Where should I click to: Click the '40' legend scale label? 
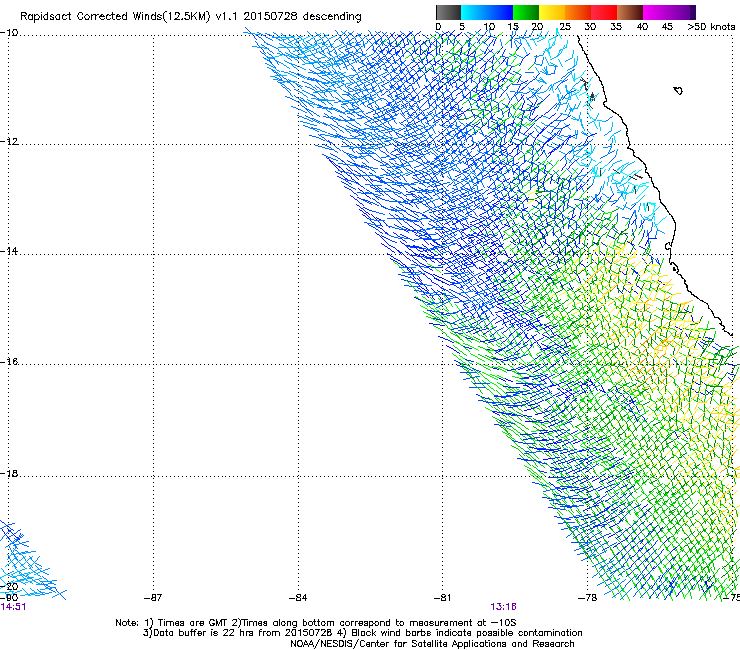click(642, 27)
